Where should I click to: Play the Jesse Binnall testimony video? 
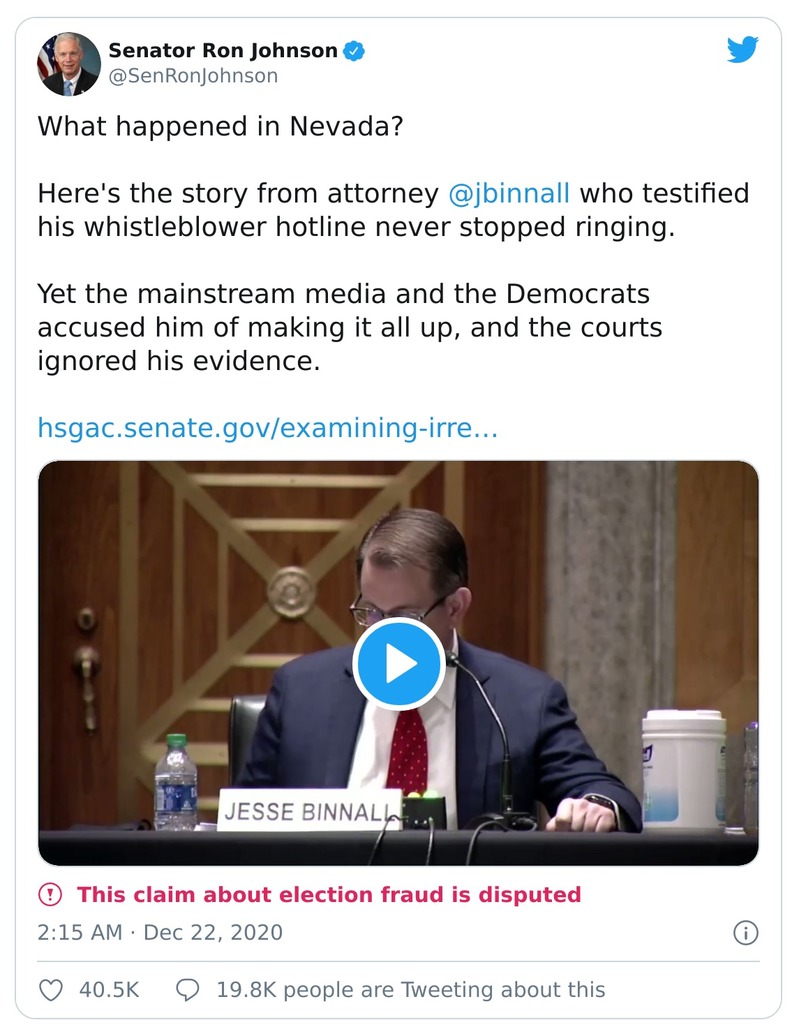[x=398, y=664]
